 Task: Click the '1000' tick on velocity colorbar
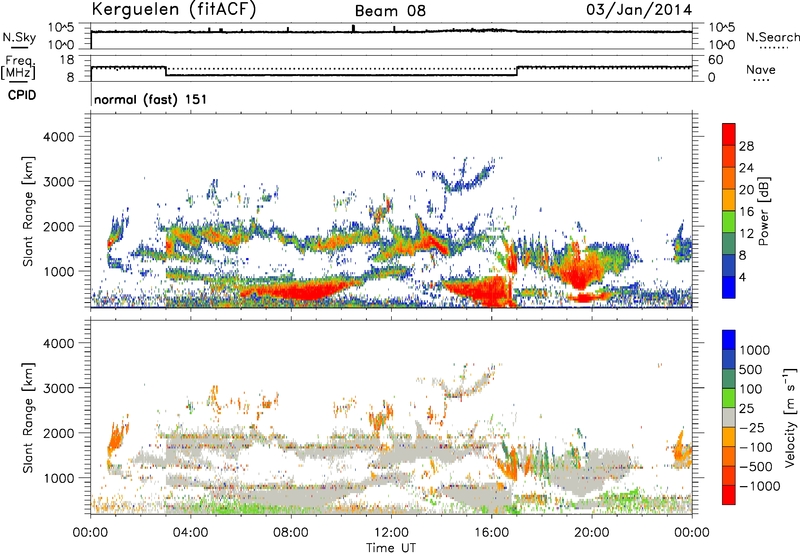[x=754, y=350]
